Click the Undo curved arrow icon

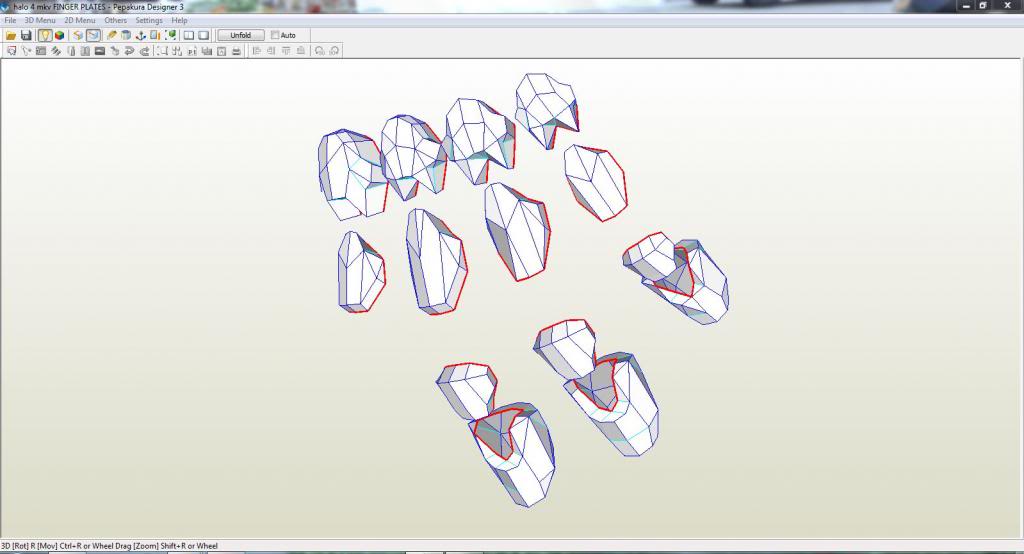129,51
